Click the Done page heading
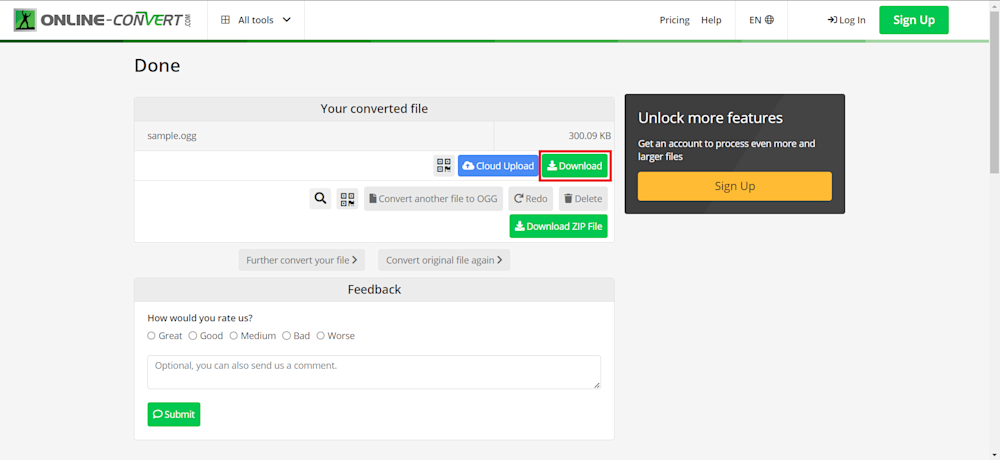This screenshot has height=460, width=1000. [157, 66]
